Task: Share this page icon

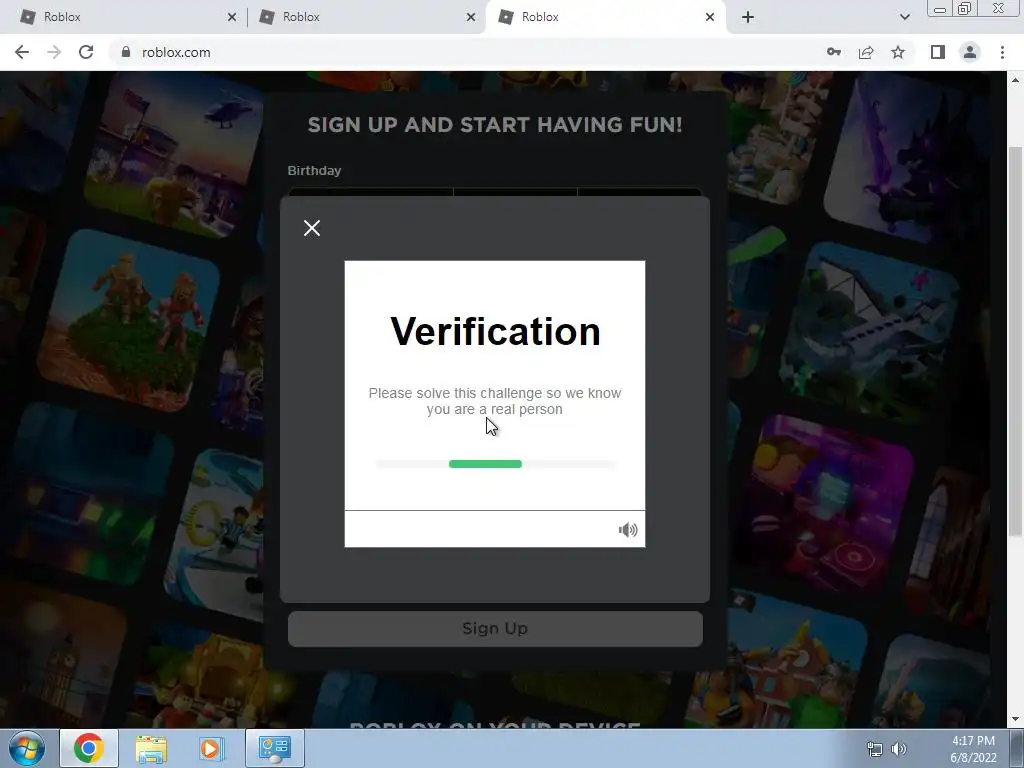Action: (866, 52)
